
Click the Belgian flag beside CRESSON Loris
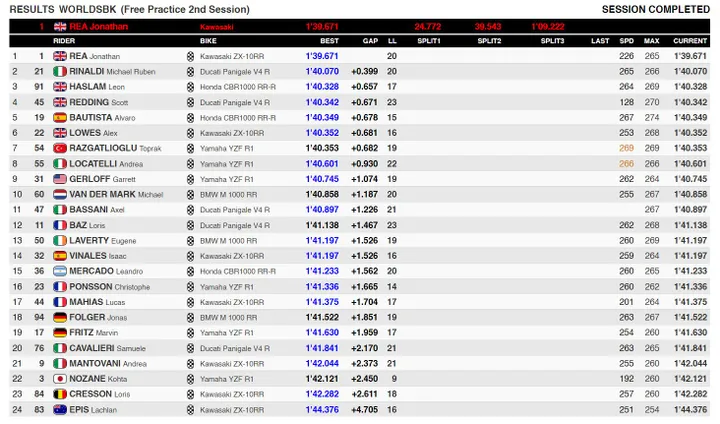tap(60, 394)
